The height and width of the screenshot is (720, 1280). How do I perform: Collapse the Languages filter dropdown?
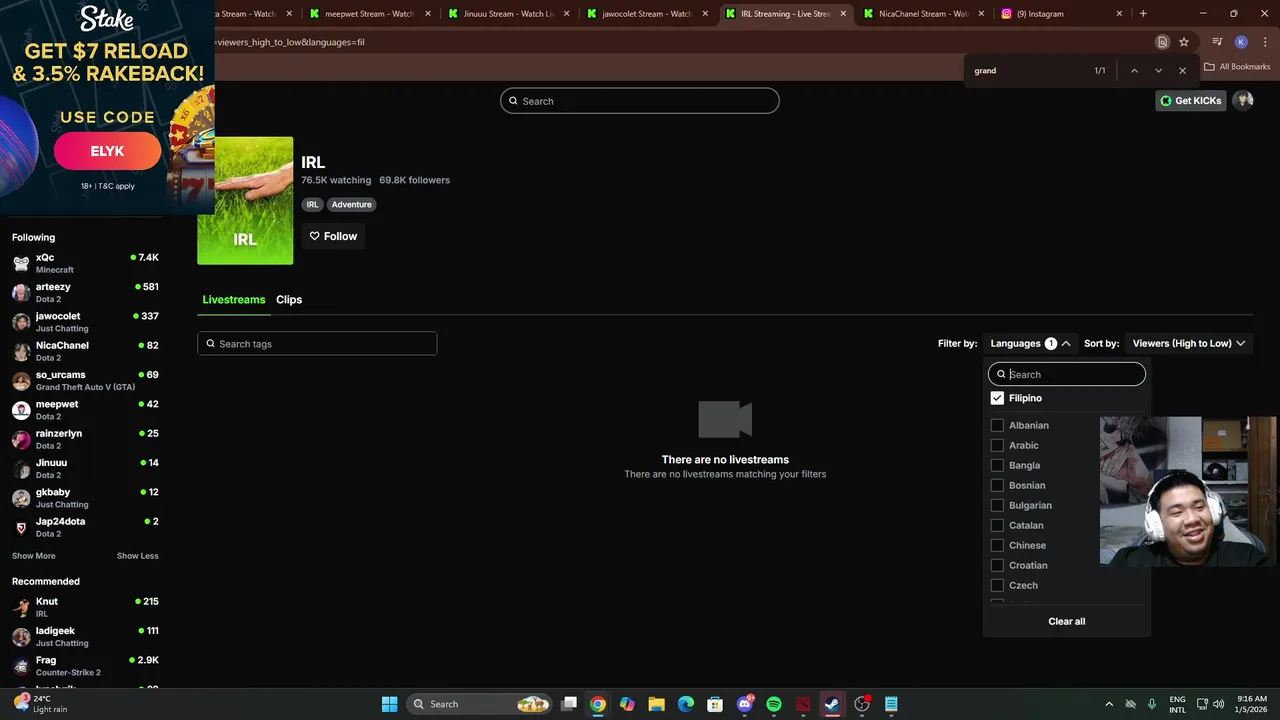pyautogui.click(x=1030, y=343)
